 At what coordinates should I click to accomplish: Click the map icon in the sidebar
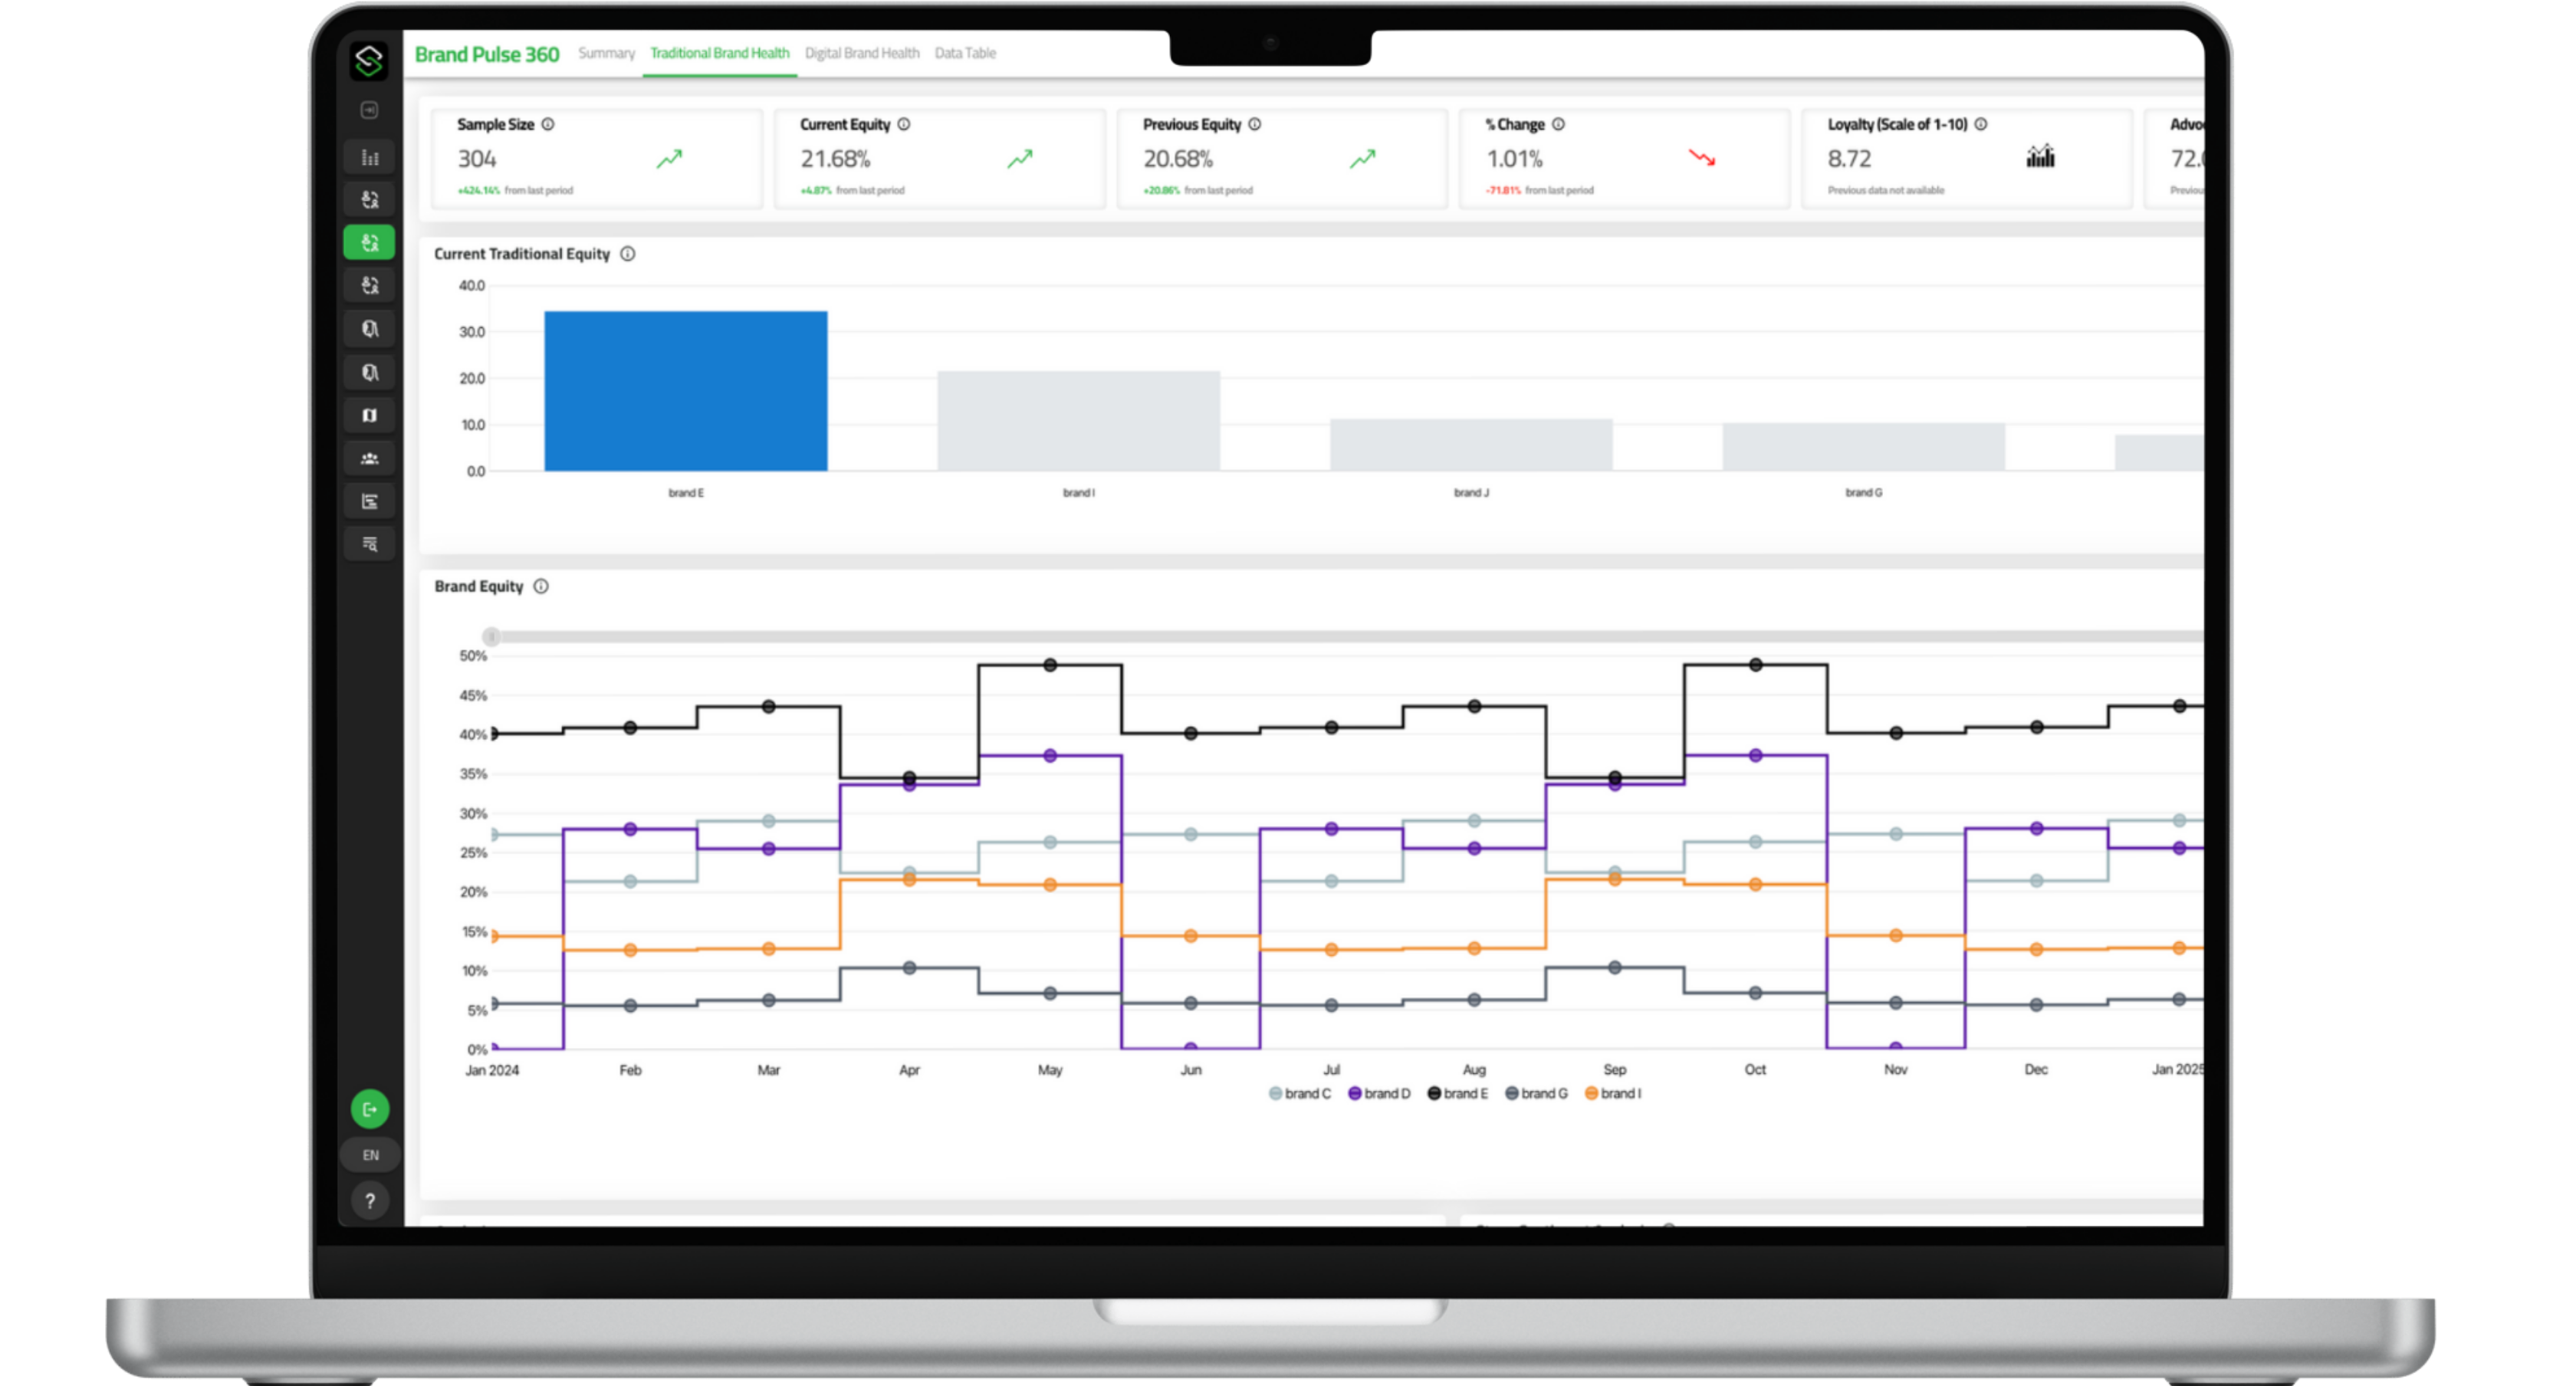pyautogui.click(x=369, y=415)
